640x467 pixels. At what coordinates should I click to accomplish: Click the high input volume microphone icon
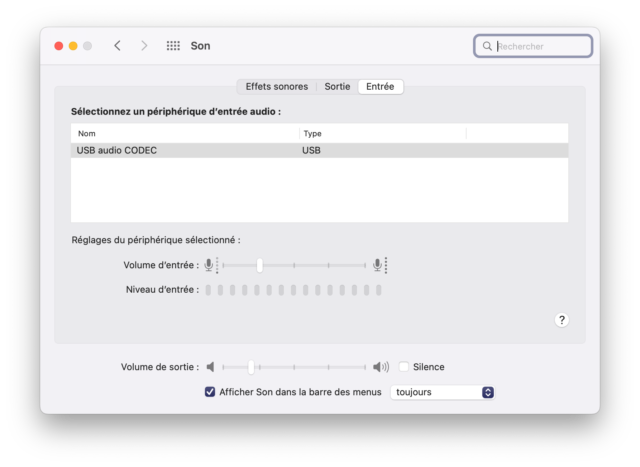coord(378,265)
